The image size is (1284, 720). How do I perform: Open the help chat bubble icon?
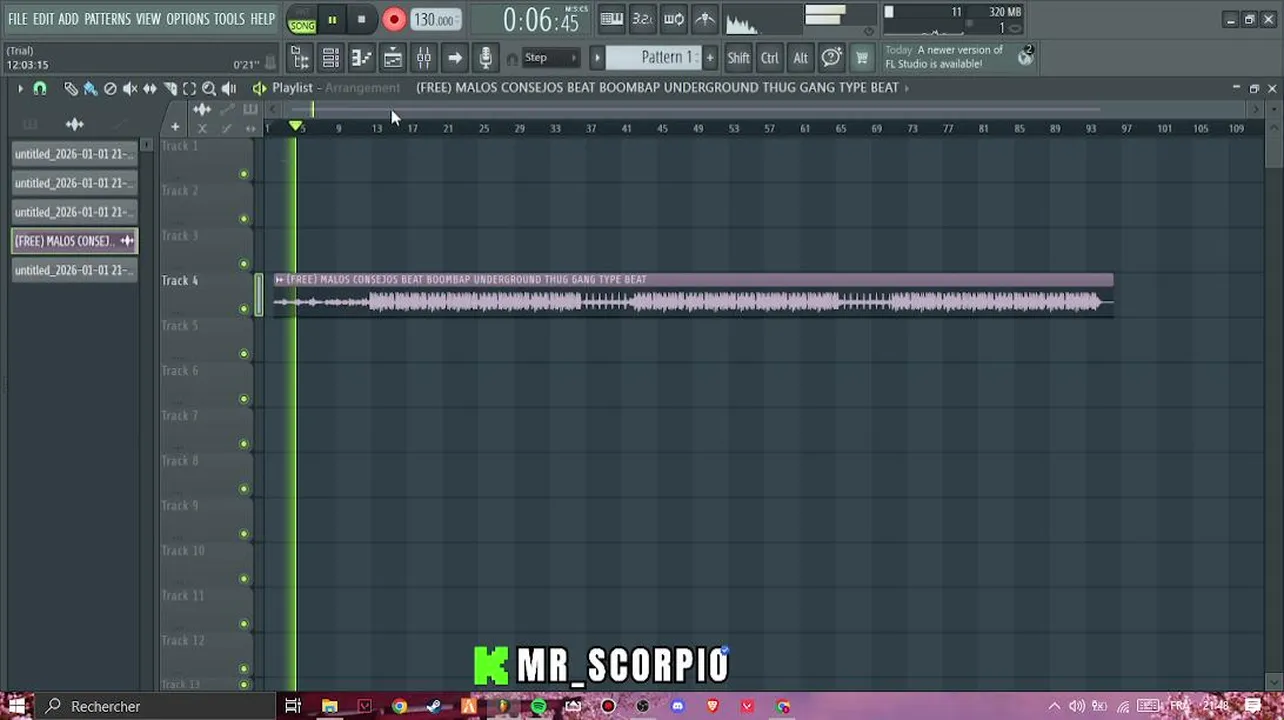pos(831,58)
